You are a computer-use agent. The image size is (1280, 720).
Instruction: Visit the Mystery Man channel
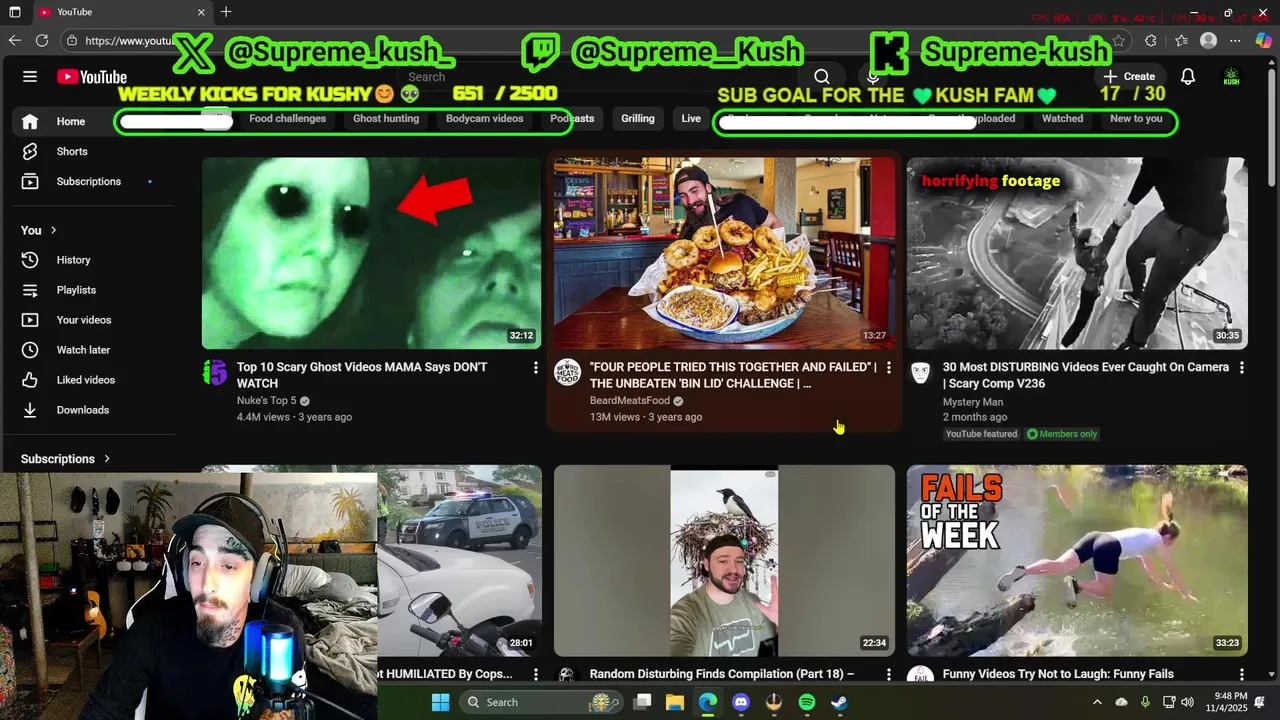click(973, 402)
